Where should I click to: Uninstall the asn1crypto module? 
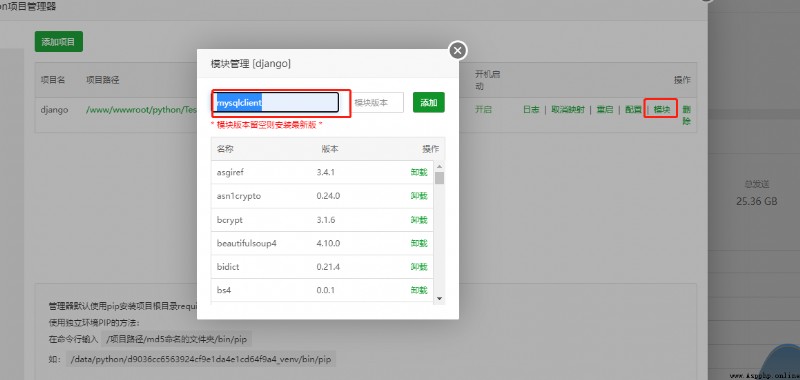pos(419,196)
